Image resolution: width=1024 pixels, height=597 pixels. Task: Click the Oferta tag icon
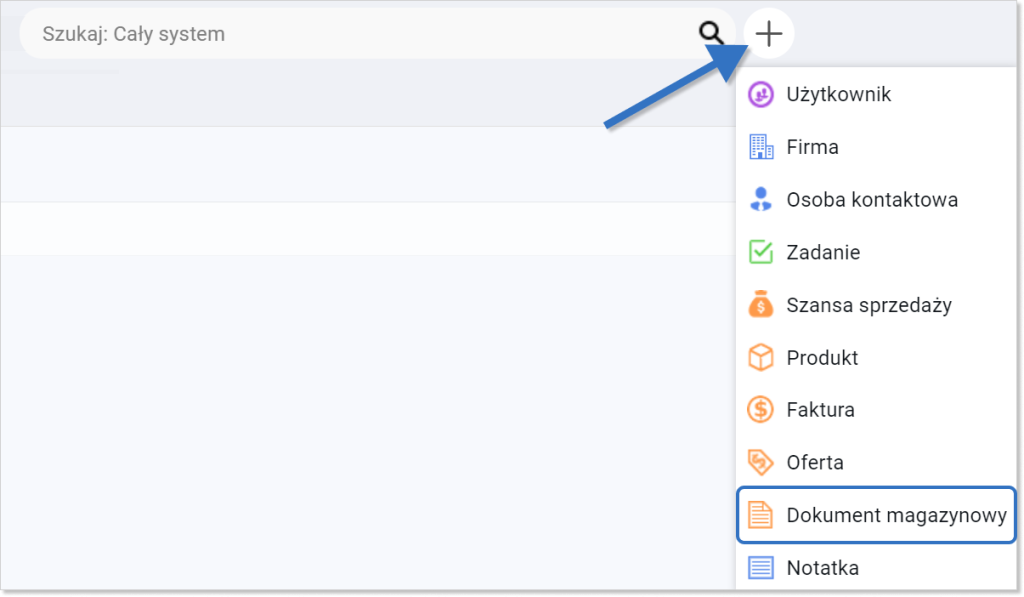[761, 462]
